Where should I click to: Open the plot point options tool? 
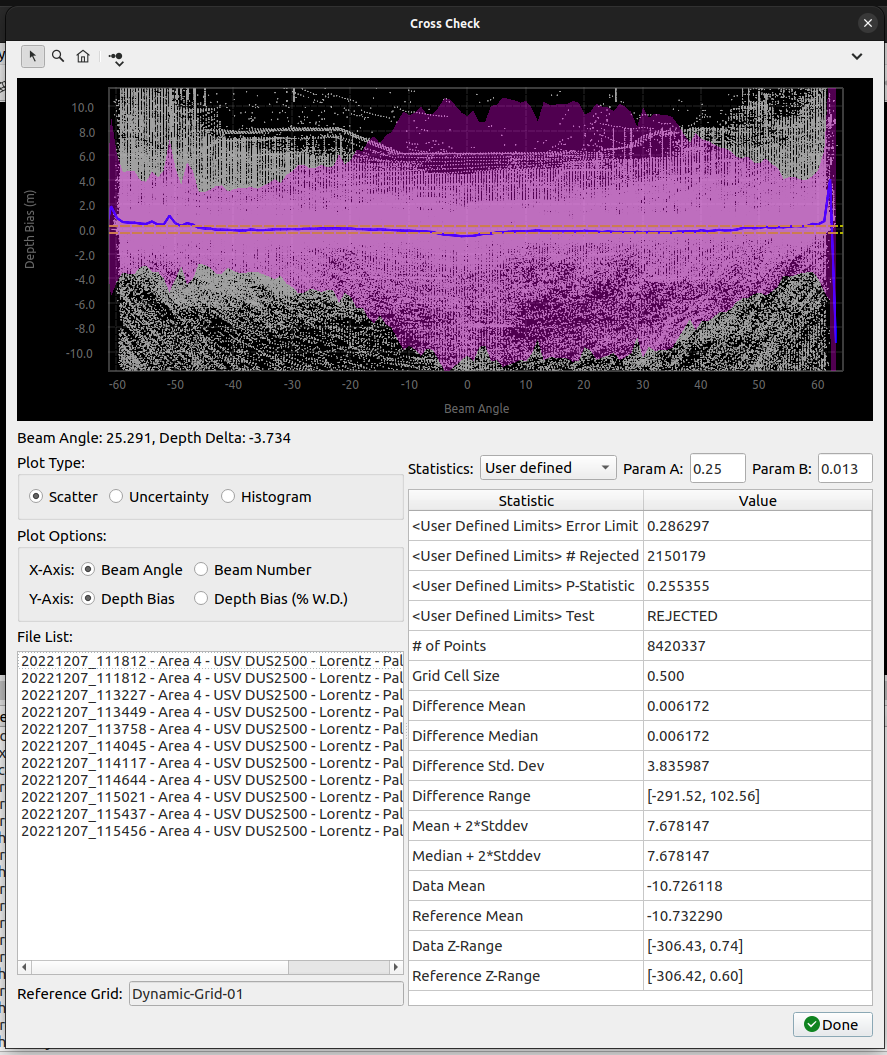(x=117, y=58)
